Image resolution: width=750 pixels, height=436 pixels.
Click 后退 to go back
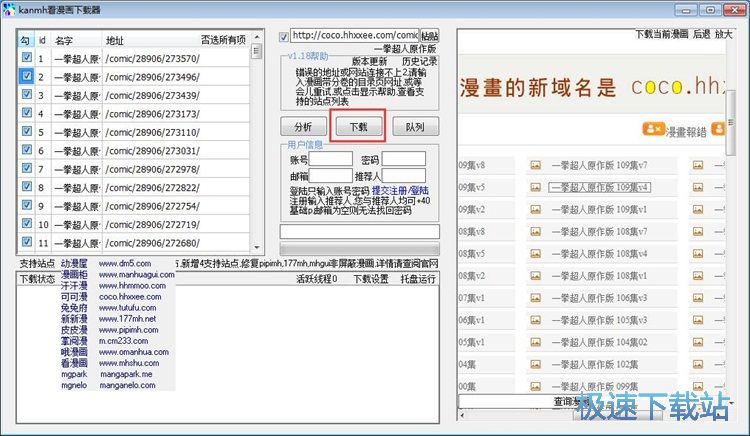[x=701, y=34]
